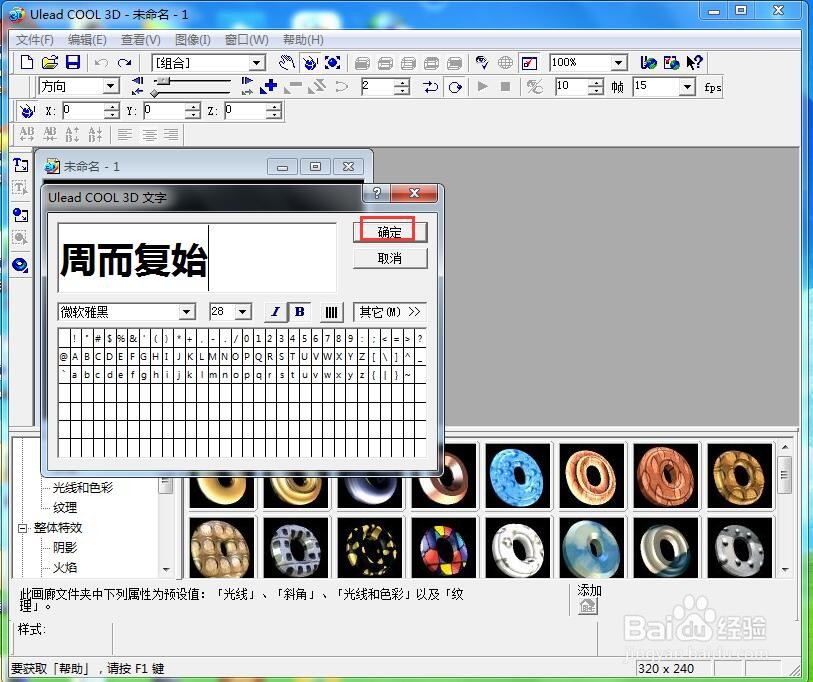Open the context help pointer tool
The height and width of the screenshot is (682, 813).
(x=694, y=63)
